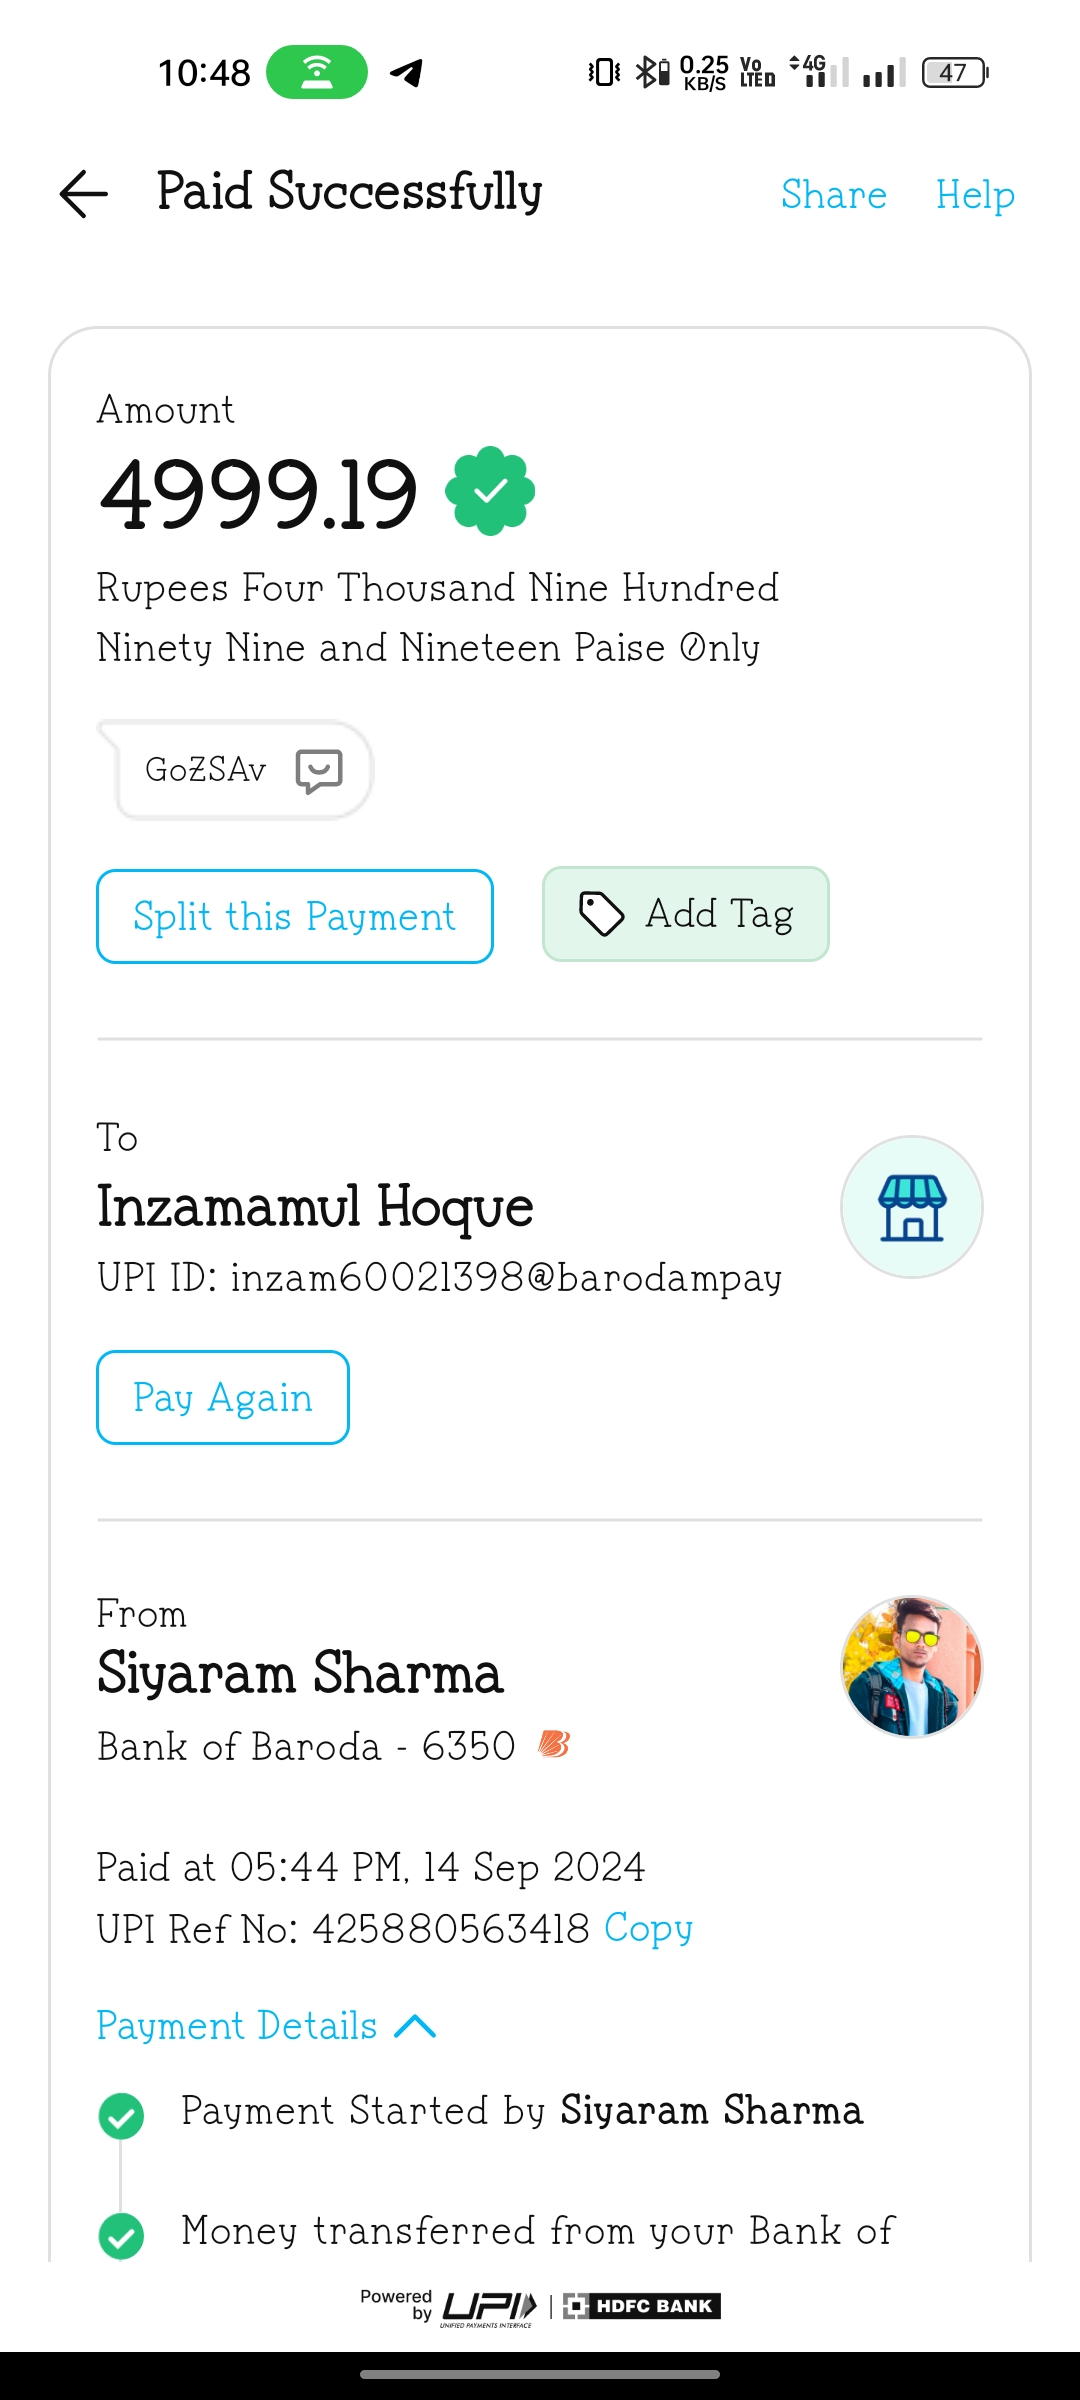
Task: Tap the Payment Started green checkmark
Action: click(x=121, y=2115)
